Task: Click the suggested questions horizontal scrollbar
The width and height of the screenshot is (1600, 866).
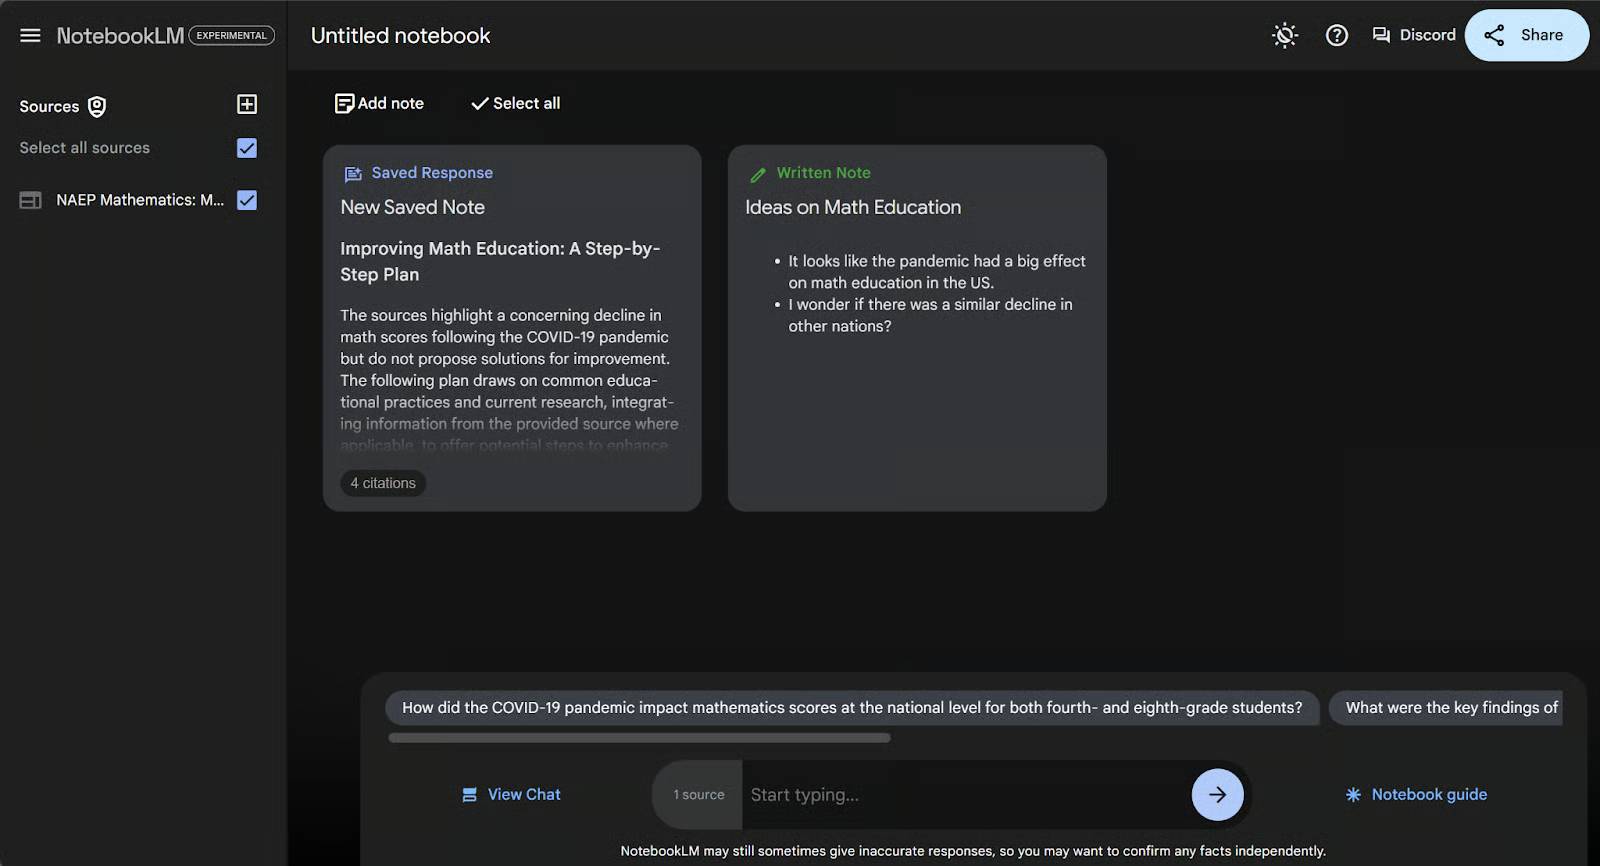Action: tap(639, 739)
